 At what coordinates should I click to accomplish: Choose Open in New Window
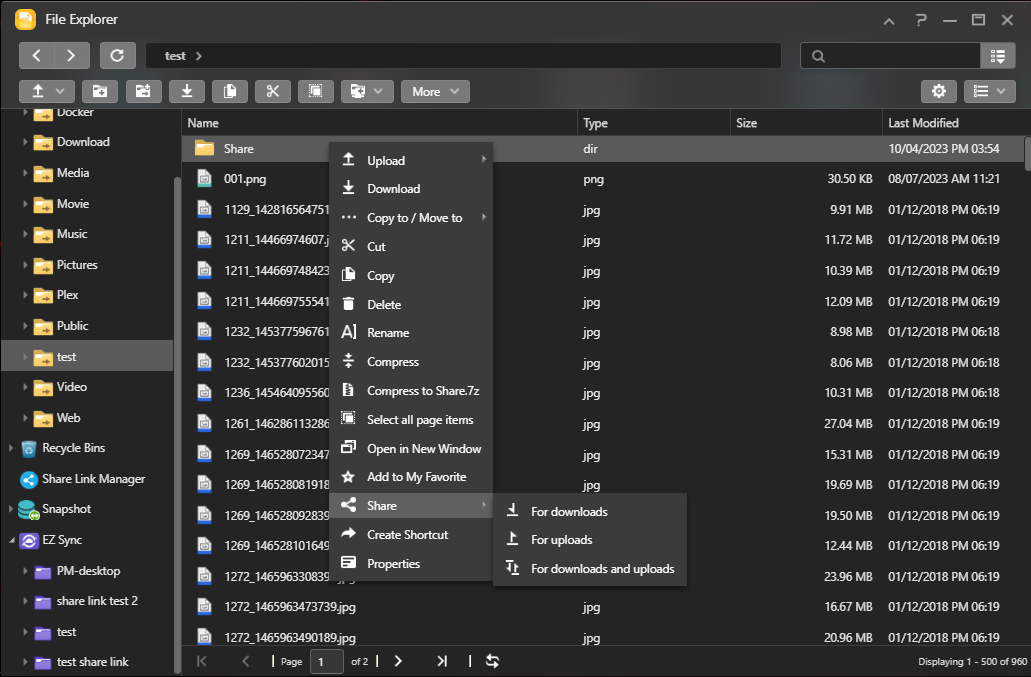click(411, 448)
